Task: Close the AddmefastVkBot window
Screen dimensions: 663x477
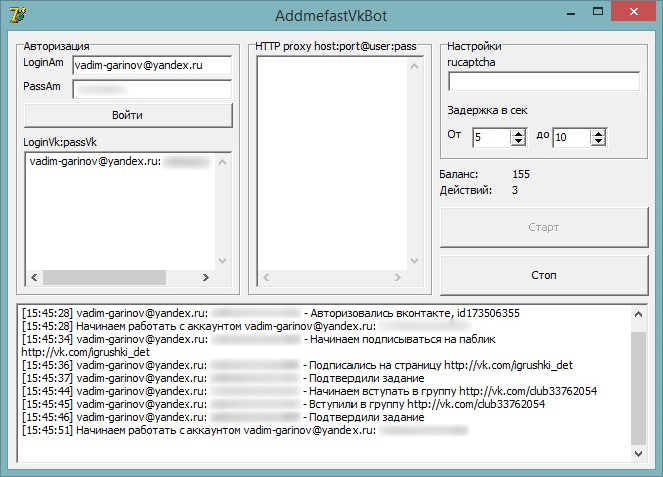Action: click(x=633, y=12)
